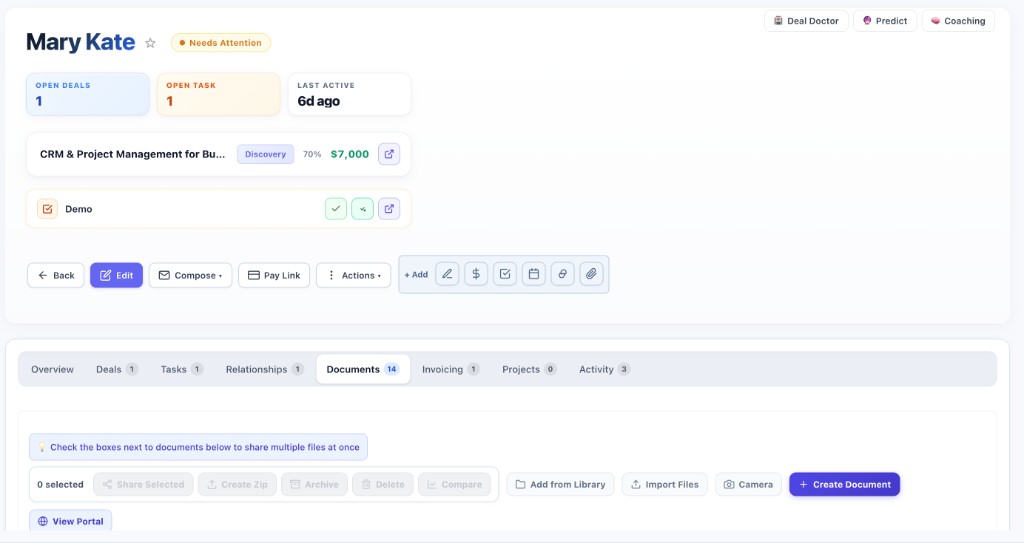Click the Compare button
The height and width of the screenshot is (543, 1024).
(455, 485)
